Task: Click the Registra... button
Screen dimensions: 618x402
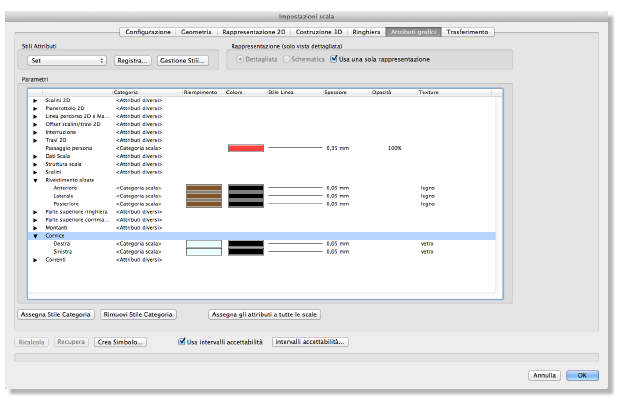Action: 132,60
